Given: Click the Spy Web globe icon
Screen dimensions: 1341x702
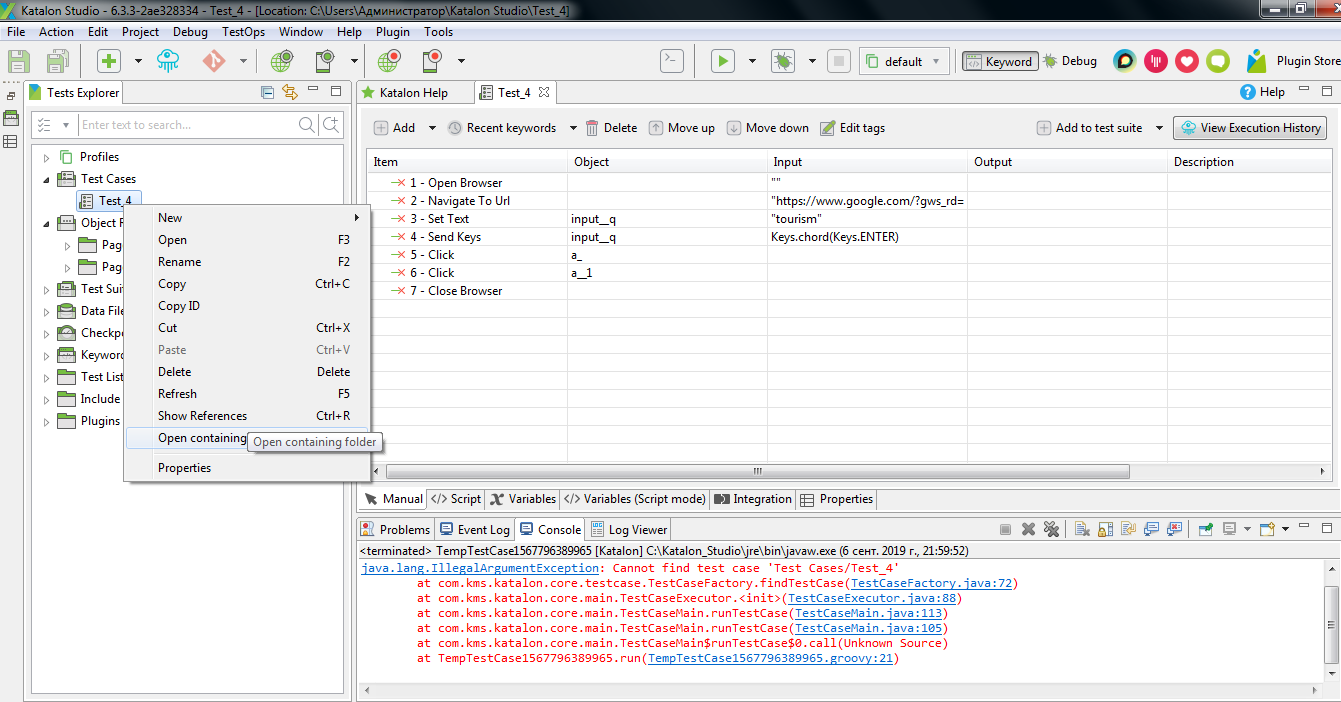Looking at the screenshot, I should pyautogui.click(x=281, y=61).
